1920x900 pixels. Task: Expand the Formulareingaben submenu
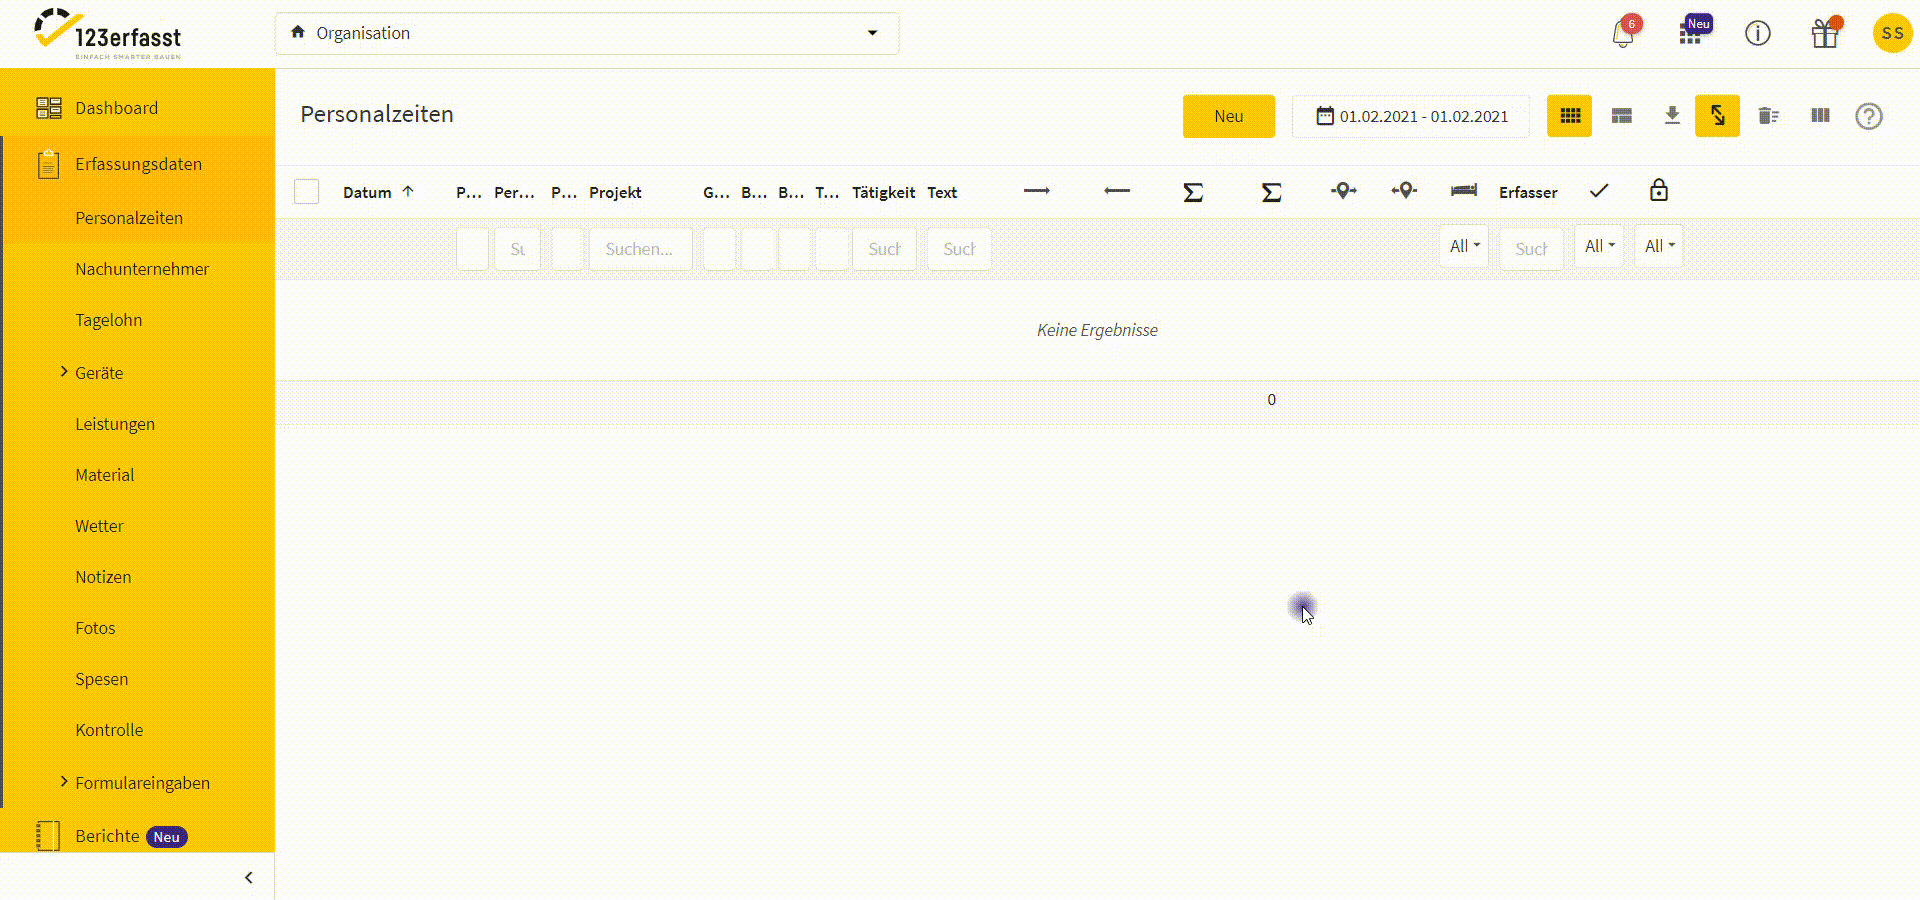point(64,782)
